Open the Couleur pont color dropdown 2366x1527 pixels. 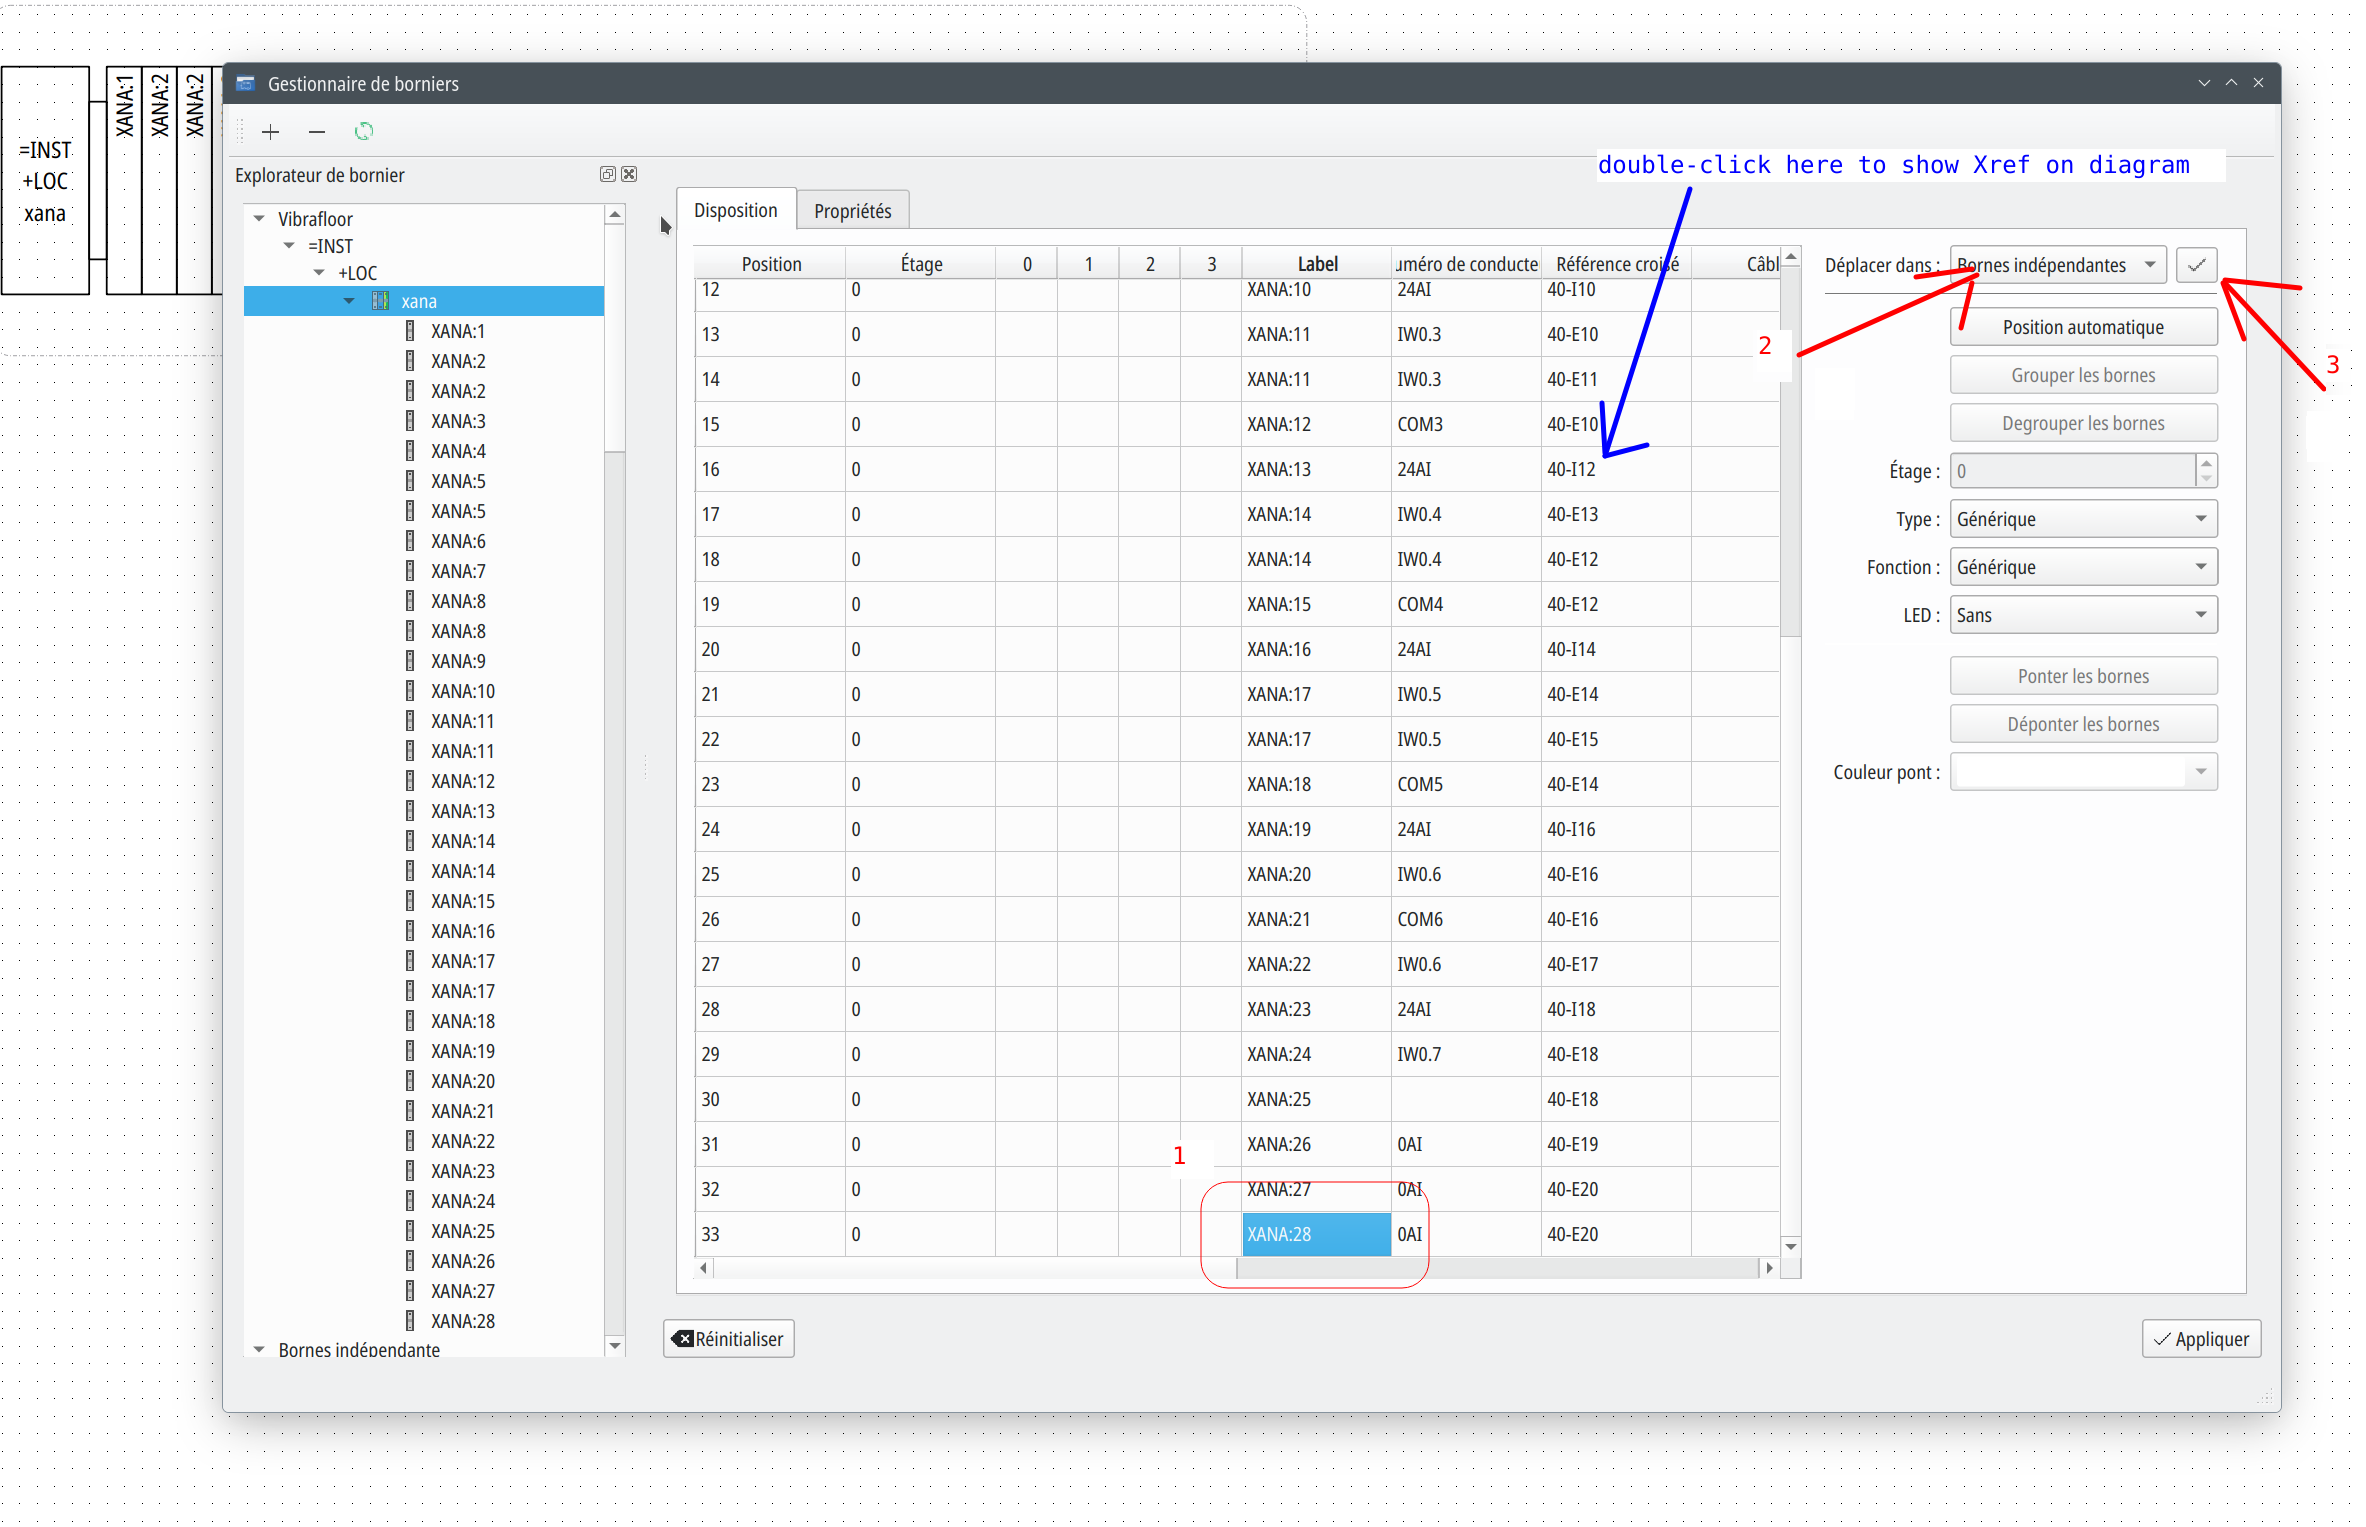click(2083, 772)
